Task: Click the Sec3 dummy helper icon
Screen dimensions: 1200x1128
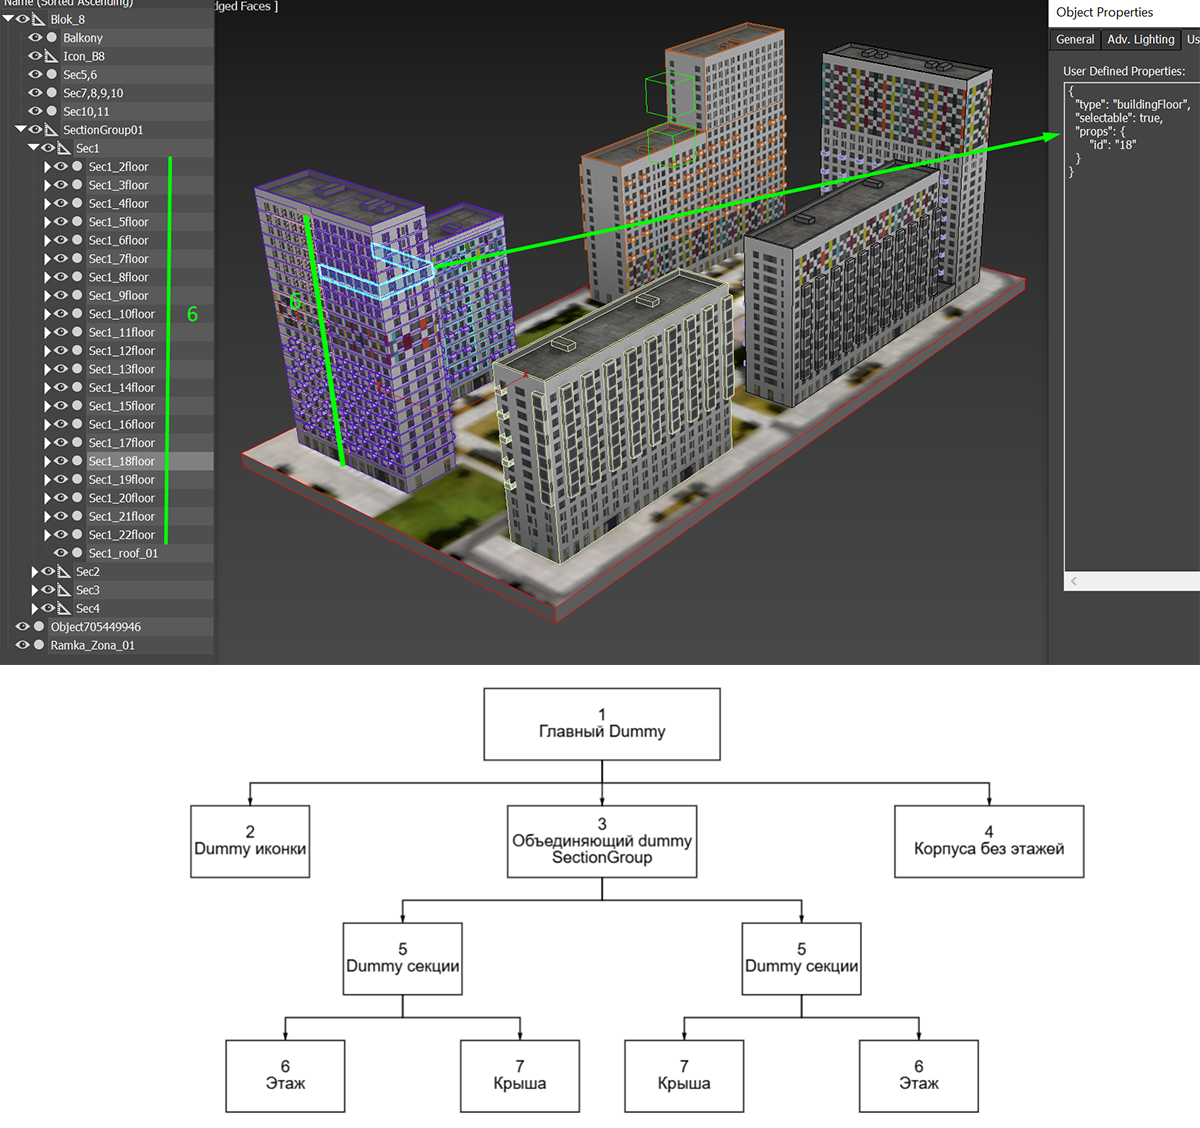Action: (x=64, y=590)
